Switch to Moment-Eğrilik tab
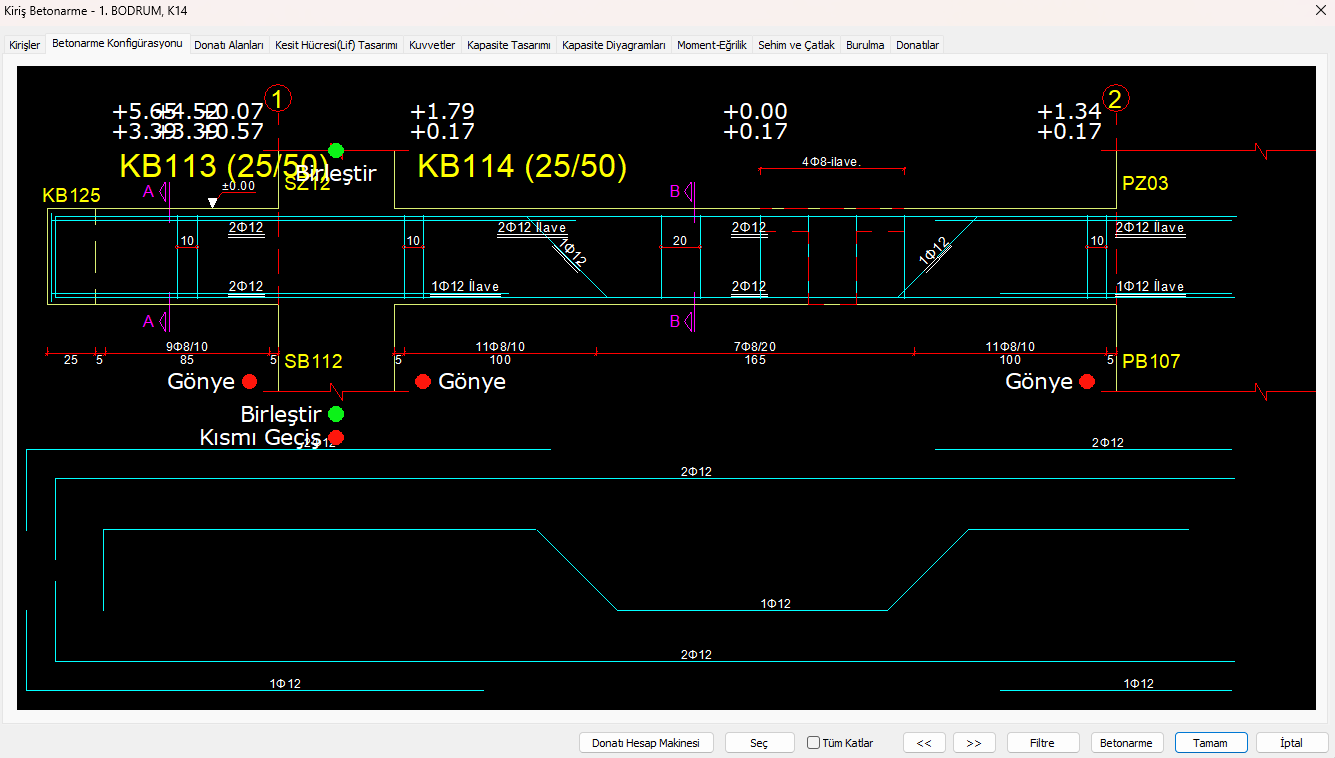Viewport: 1335px width, 758px height. click(712, 45)
